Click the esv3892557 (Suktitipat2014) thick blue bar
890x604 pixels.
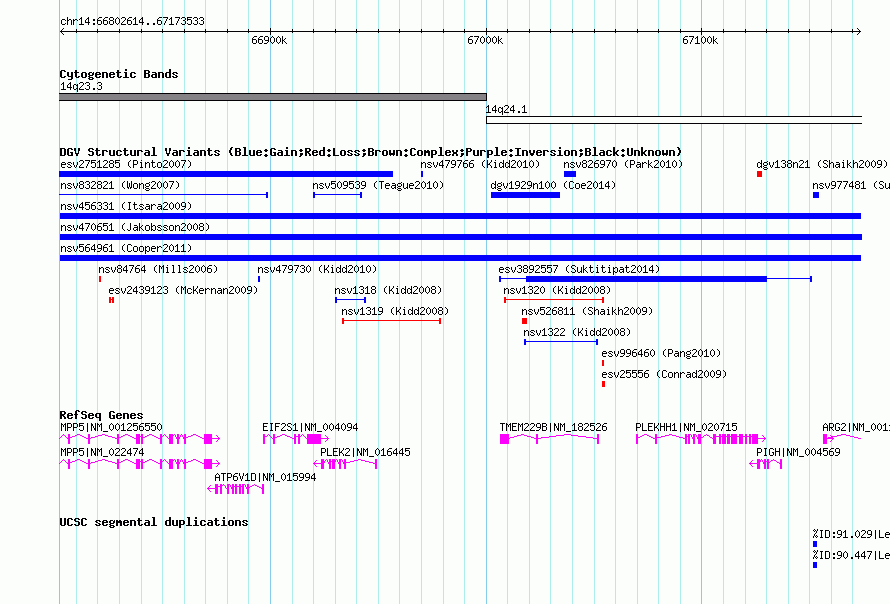(646, 279)
